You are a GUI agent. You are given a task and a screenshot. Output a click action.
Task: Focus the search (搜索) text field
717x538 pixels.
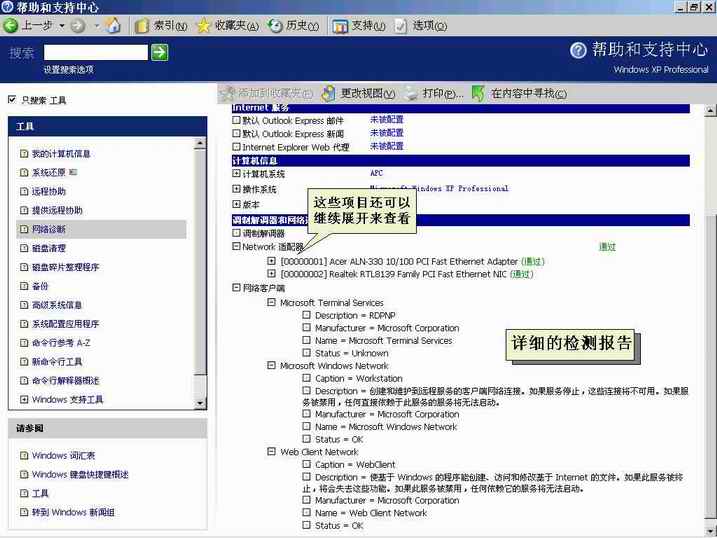click(96, 53)
